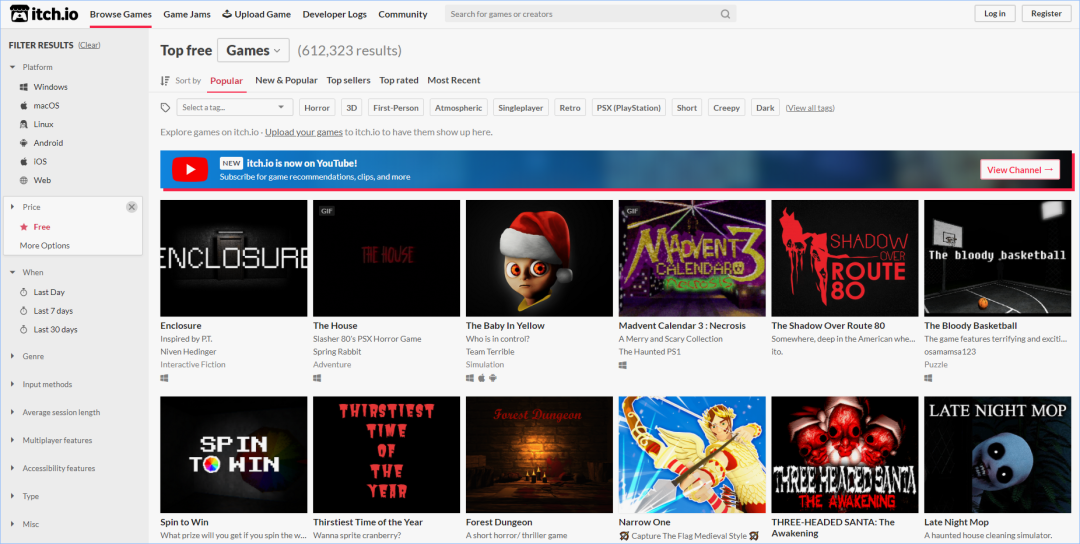
Task: Click the Linux penguin icon in filters
Action: 23,124
